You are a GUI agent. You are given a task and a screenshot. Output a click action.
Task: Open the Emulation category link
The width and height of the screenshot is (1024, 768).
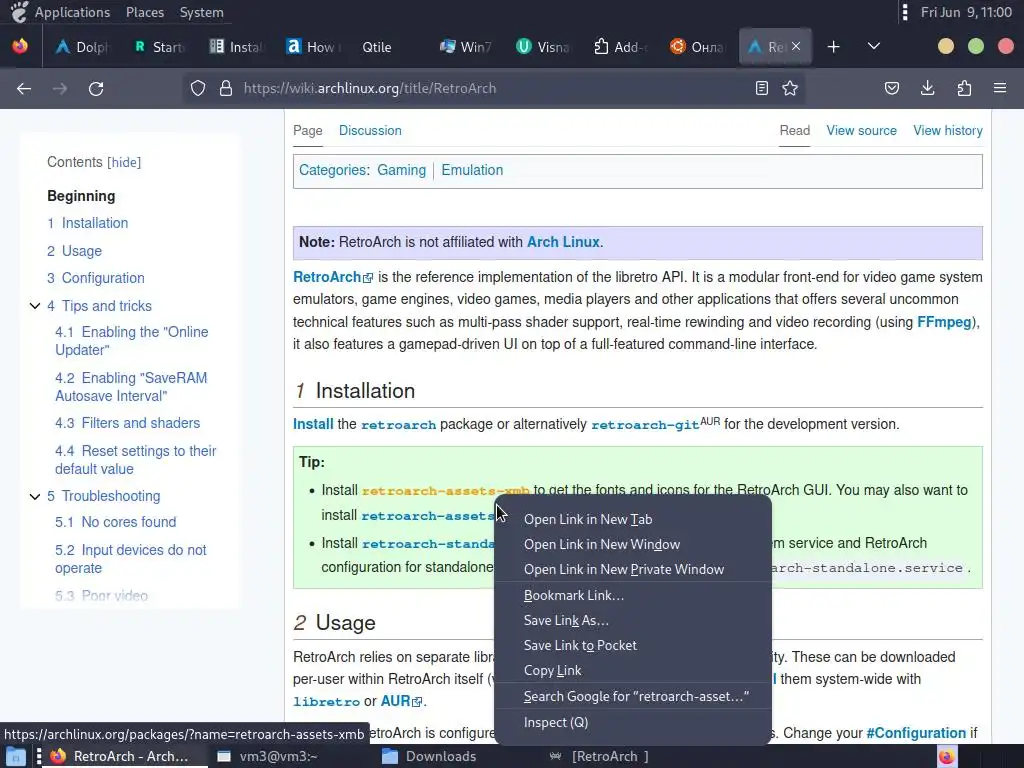click(x=472, y=170)
